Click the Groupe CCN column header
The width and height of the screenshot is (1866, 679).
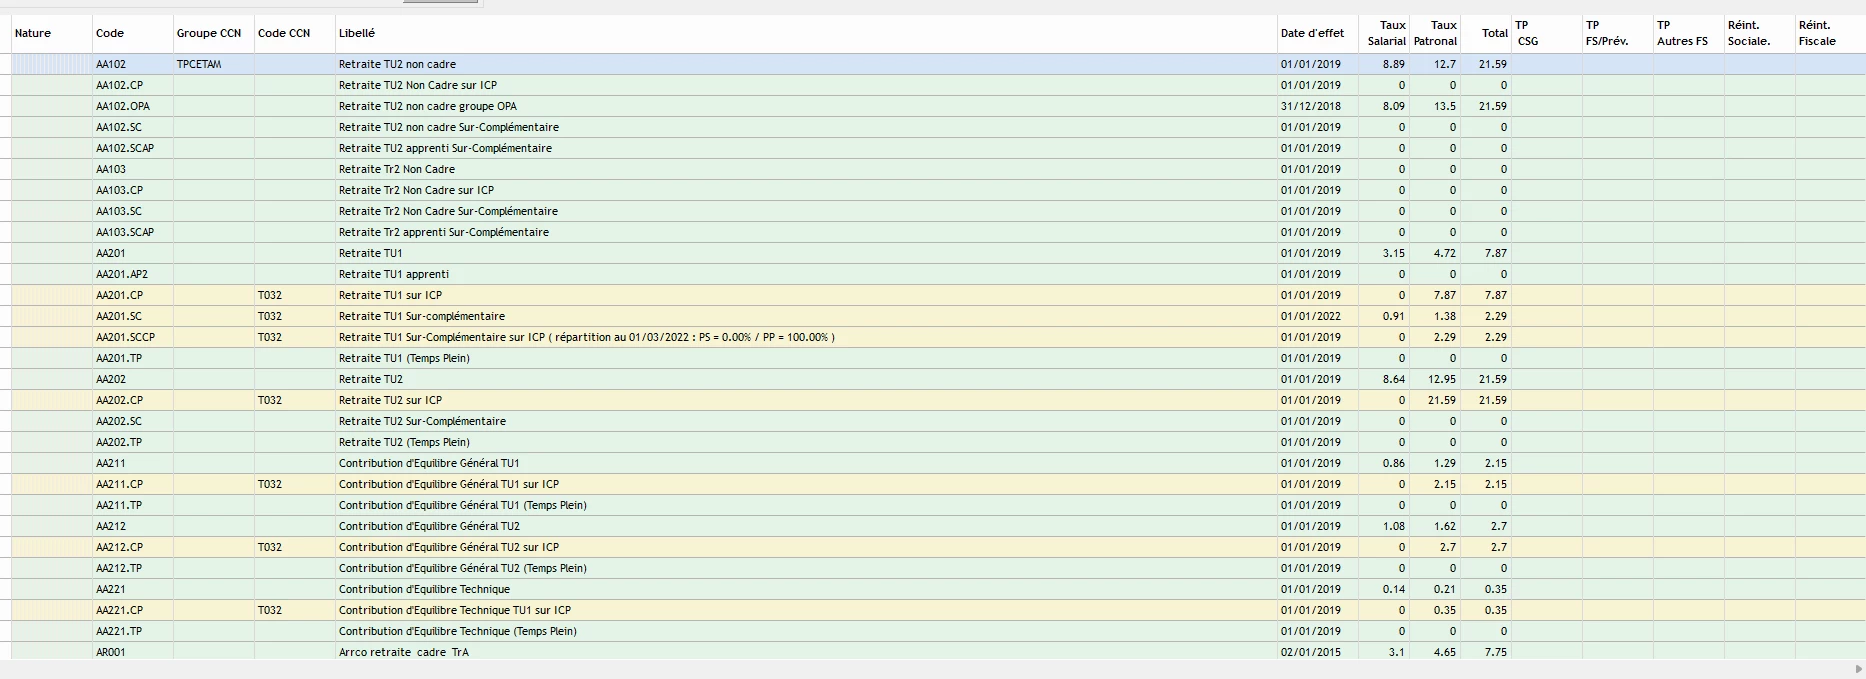(x=214, y=33)
